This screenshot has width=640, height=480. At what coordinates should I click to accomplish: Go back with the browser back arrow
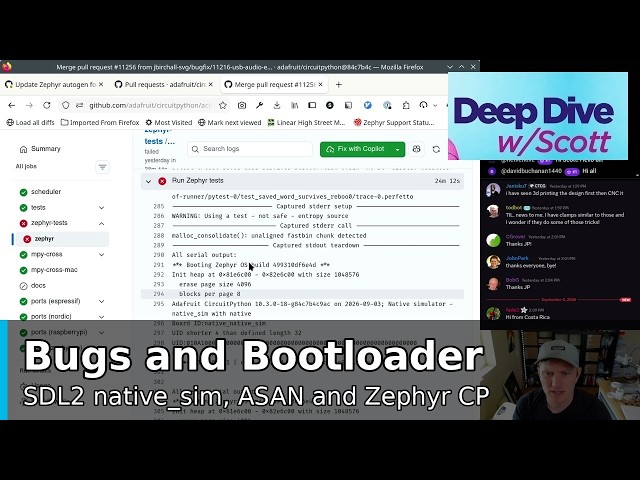click(x=11, y=105)
